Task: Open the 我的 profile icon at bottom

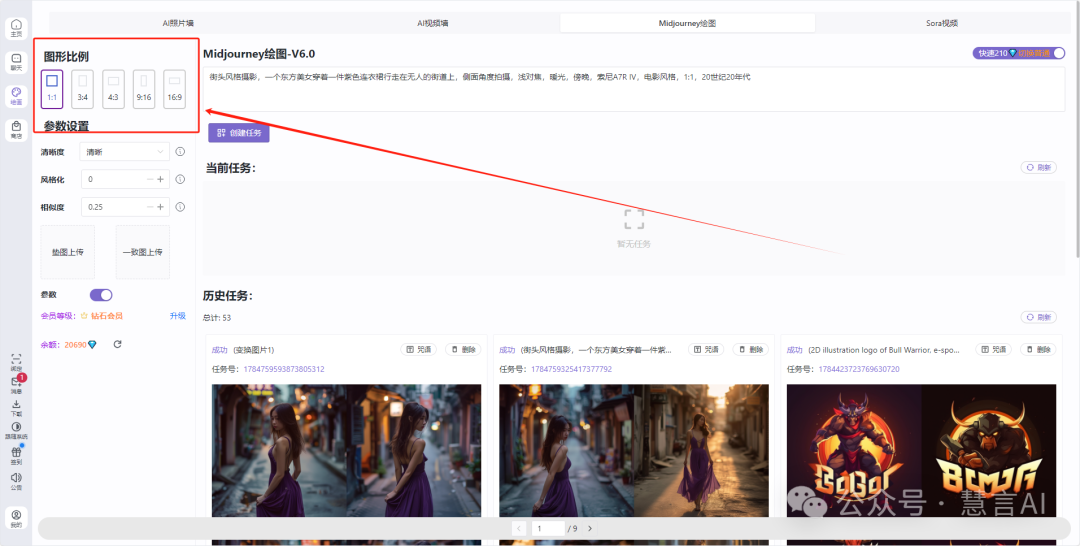Action: click(x=16, y=517)
